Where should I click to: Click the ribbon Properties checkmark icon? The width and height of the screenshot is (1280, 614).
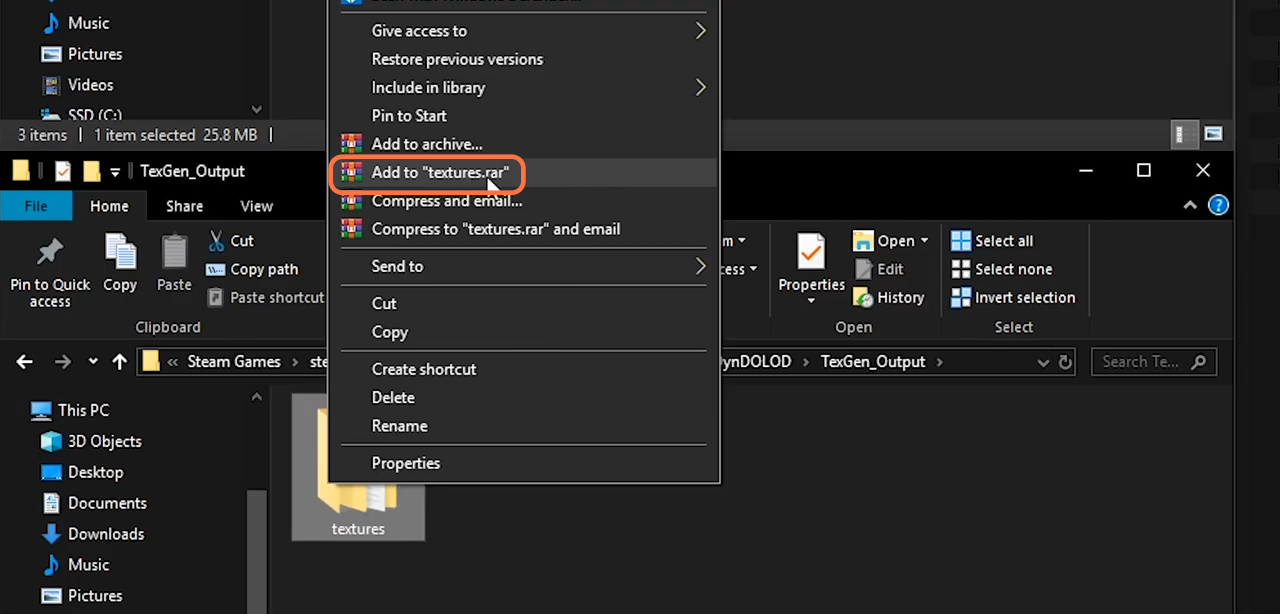click(x=811, y=252)
